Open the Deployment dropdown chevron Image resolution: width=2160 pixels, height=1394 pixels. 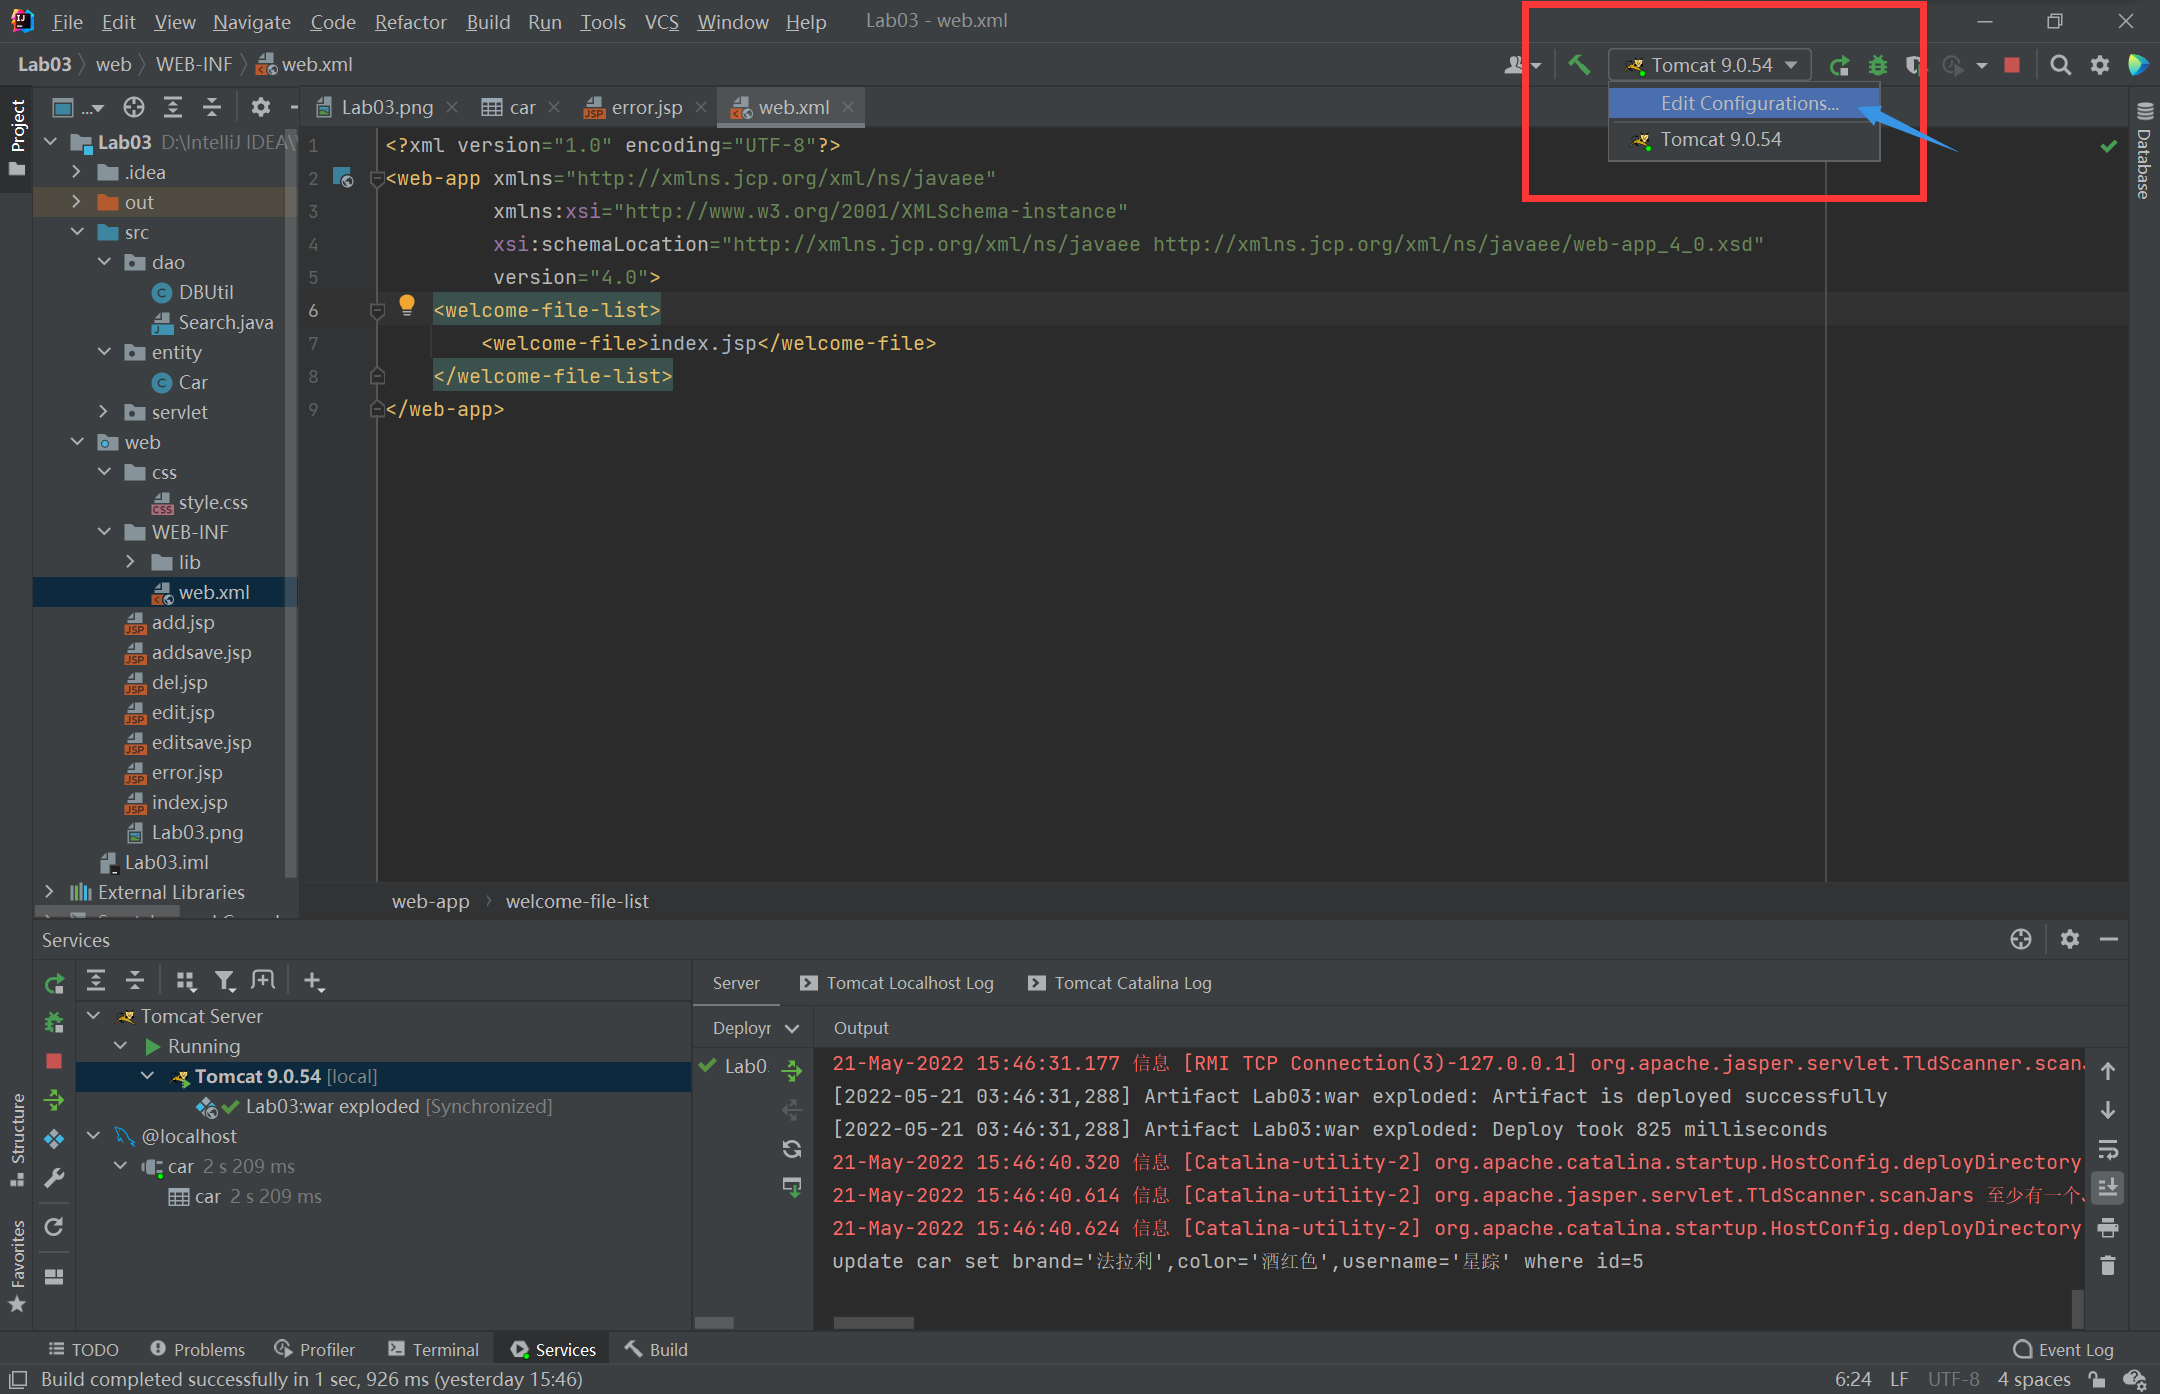click(792, 1028)
